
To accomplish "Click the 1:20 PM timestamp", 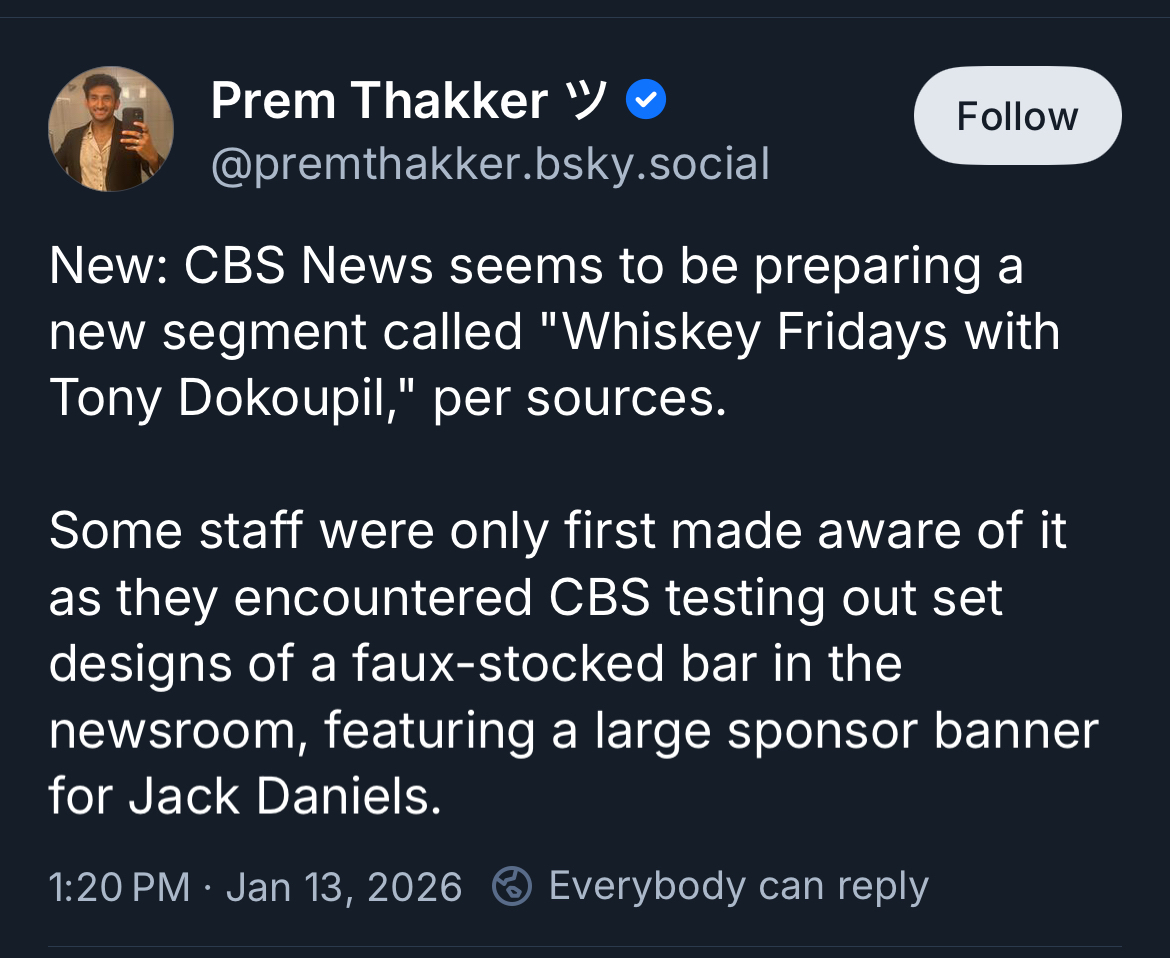I will click(x=119, y=886).
